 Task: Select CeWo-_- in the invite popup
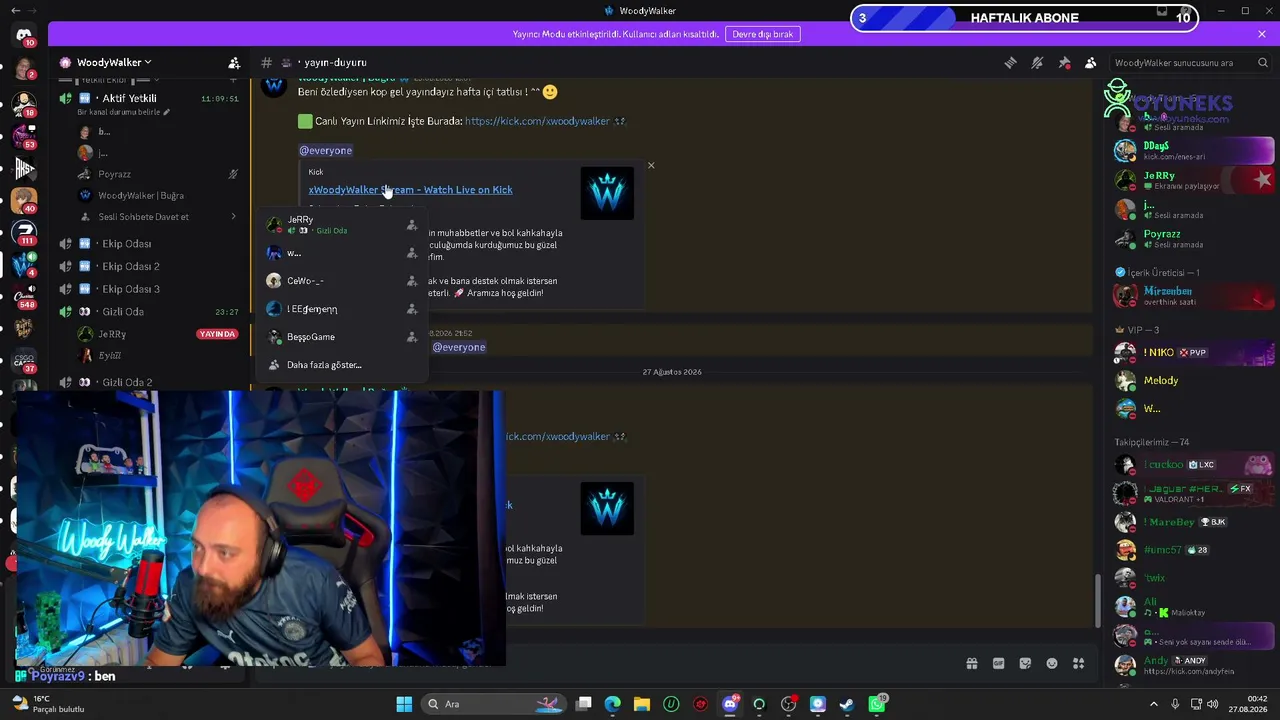click(x=342, y=281)
